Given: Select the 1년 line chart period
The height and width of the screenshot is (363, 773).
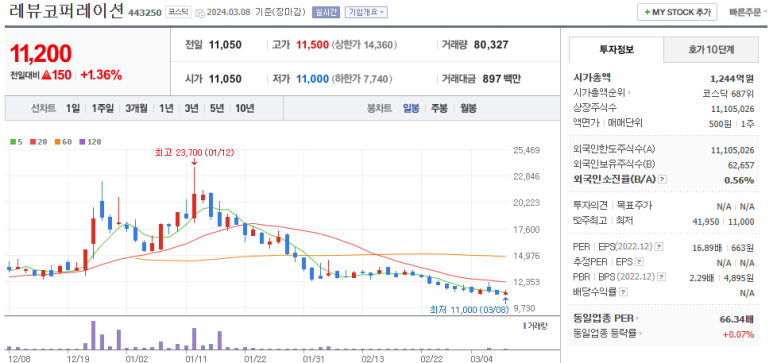Looking at the screenshot, I should (x=166, y=109).
